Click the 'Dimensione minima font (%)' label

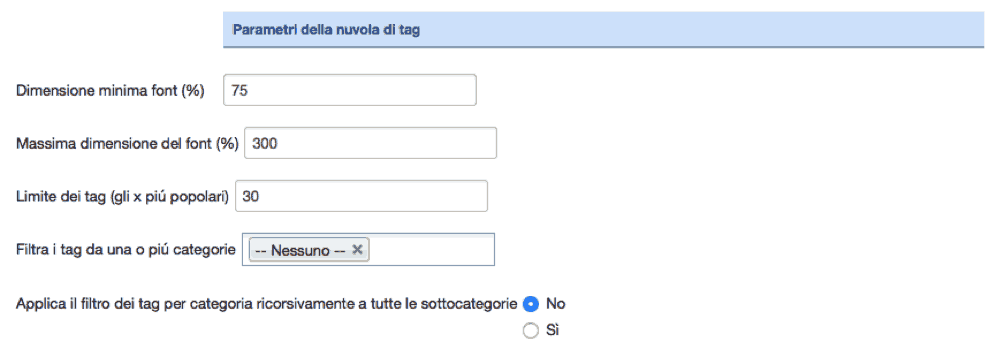pos(110,91)
